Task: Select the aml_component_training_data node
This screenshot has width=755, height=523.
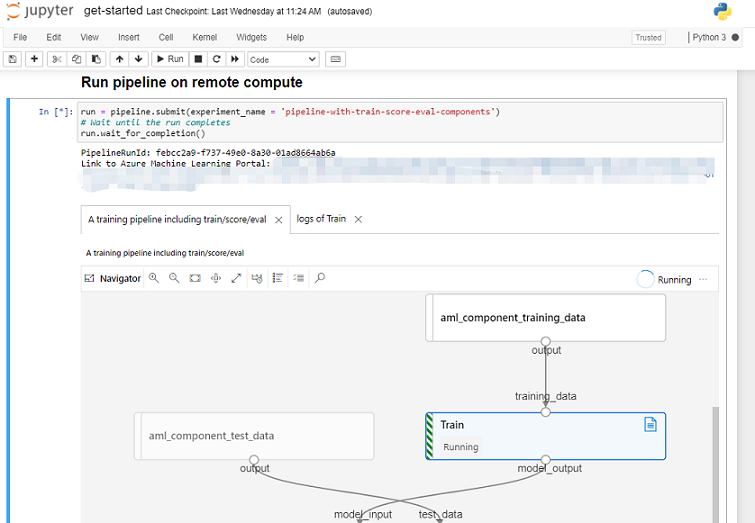Action: 546,318
